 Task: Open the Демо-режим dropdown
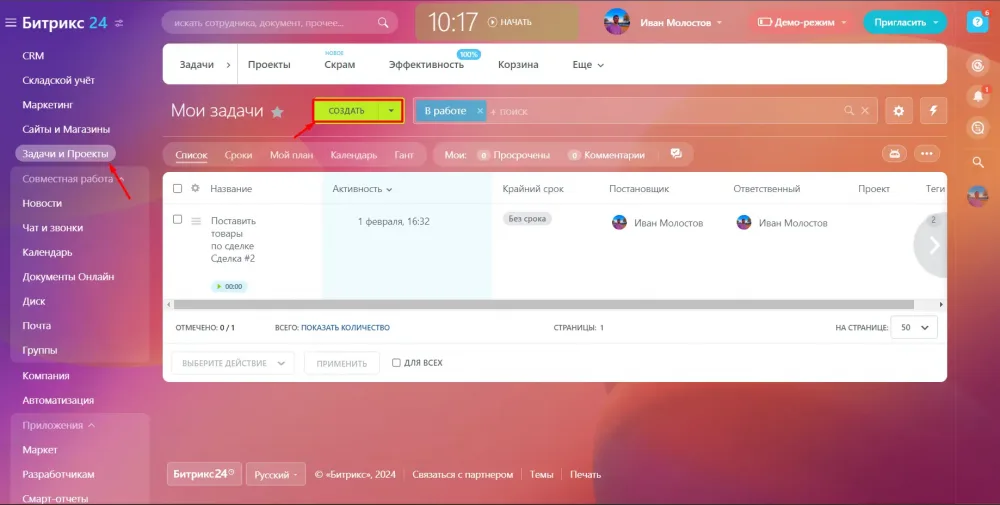[803, 22]
